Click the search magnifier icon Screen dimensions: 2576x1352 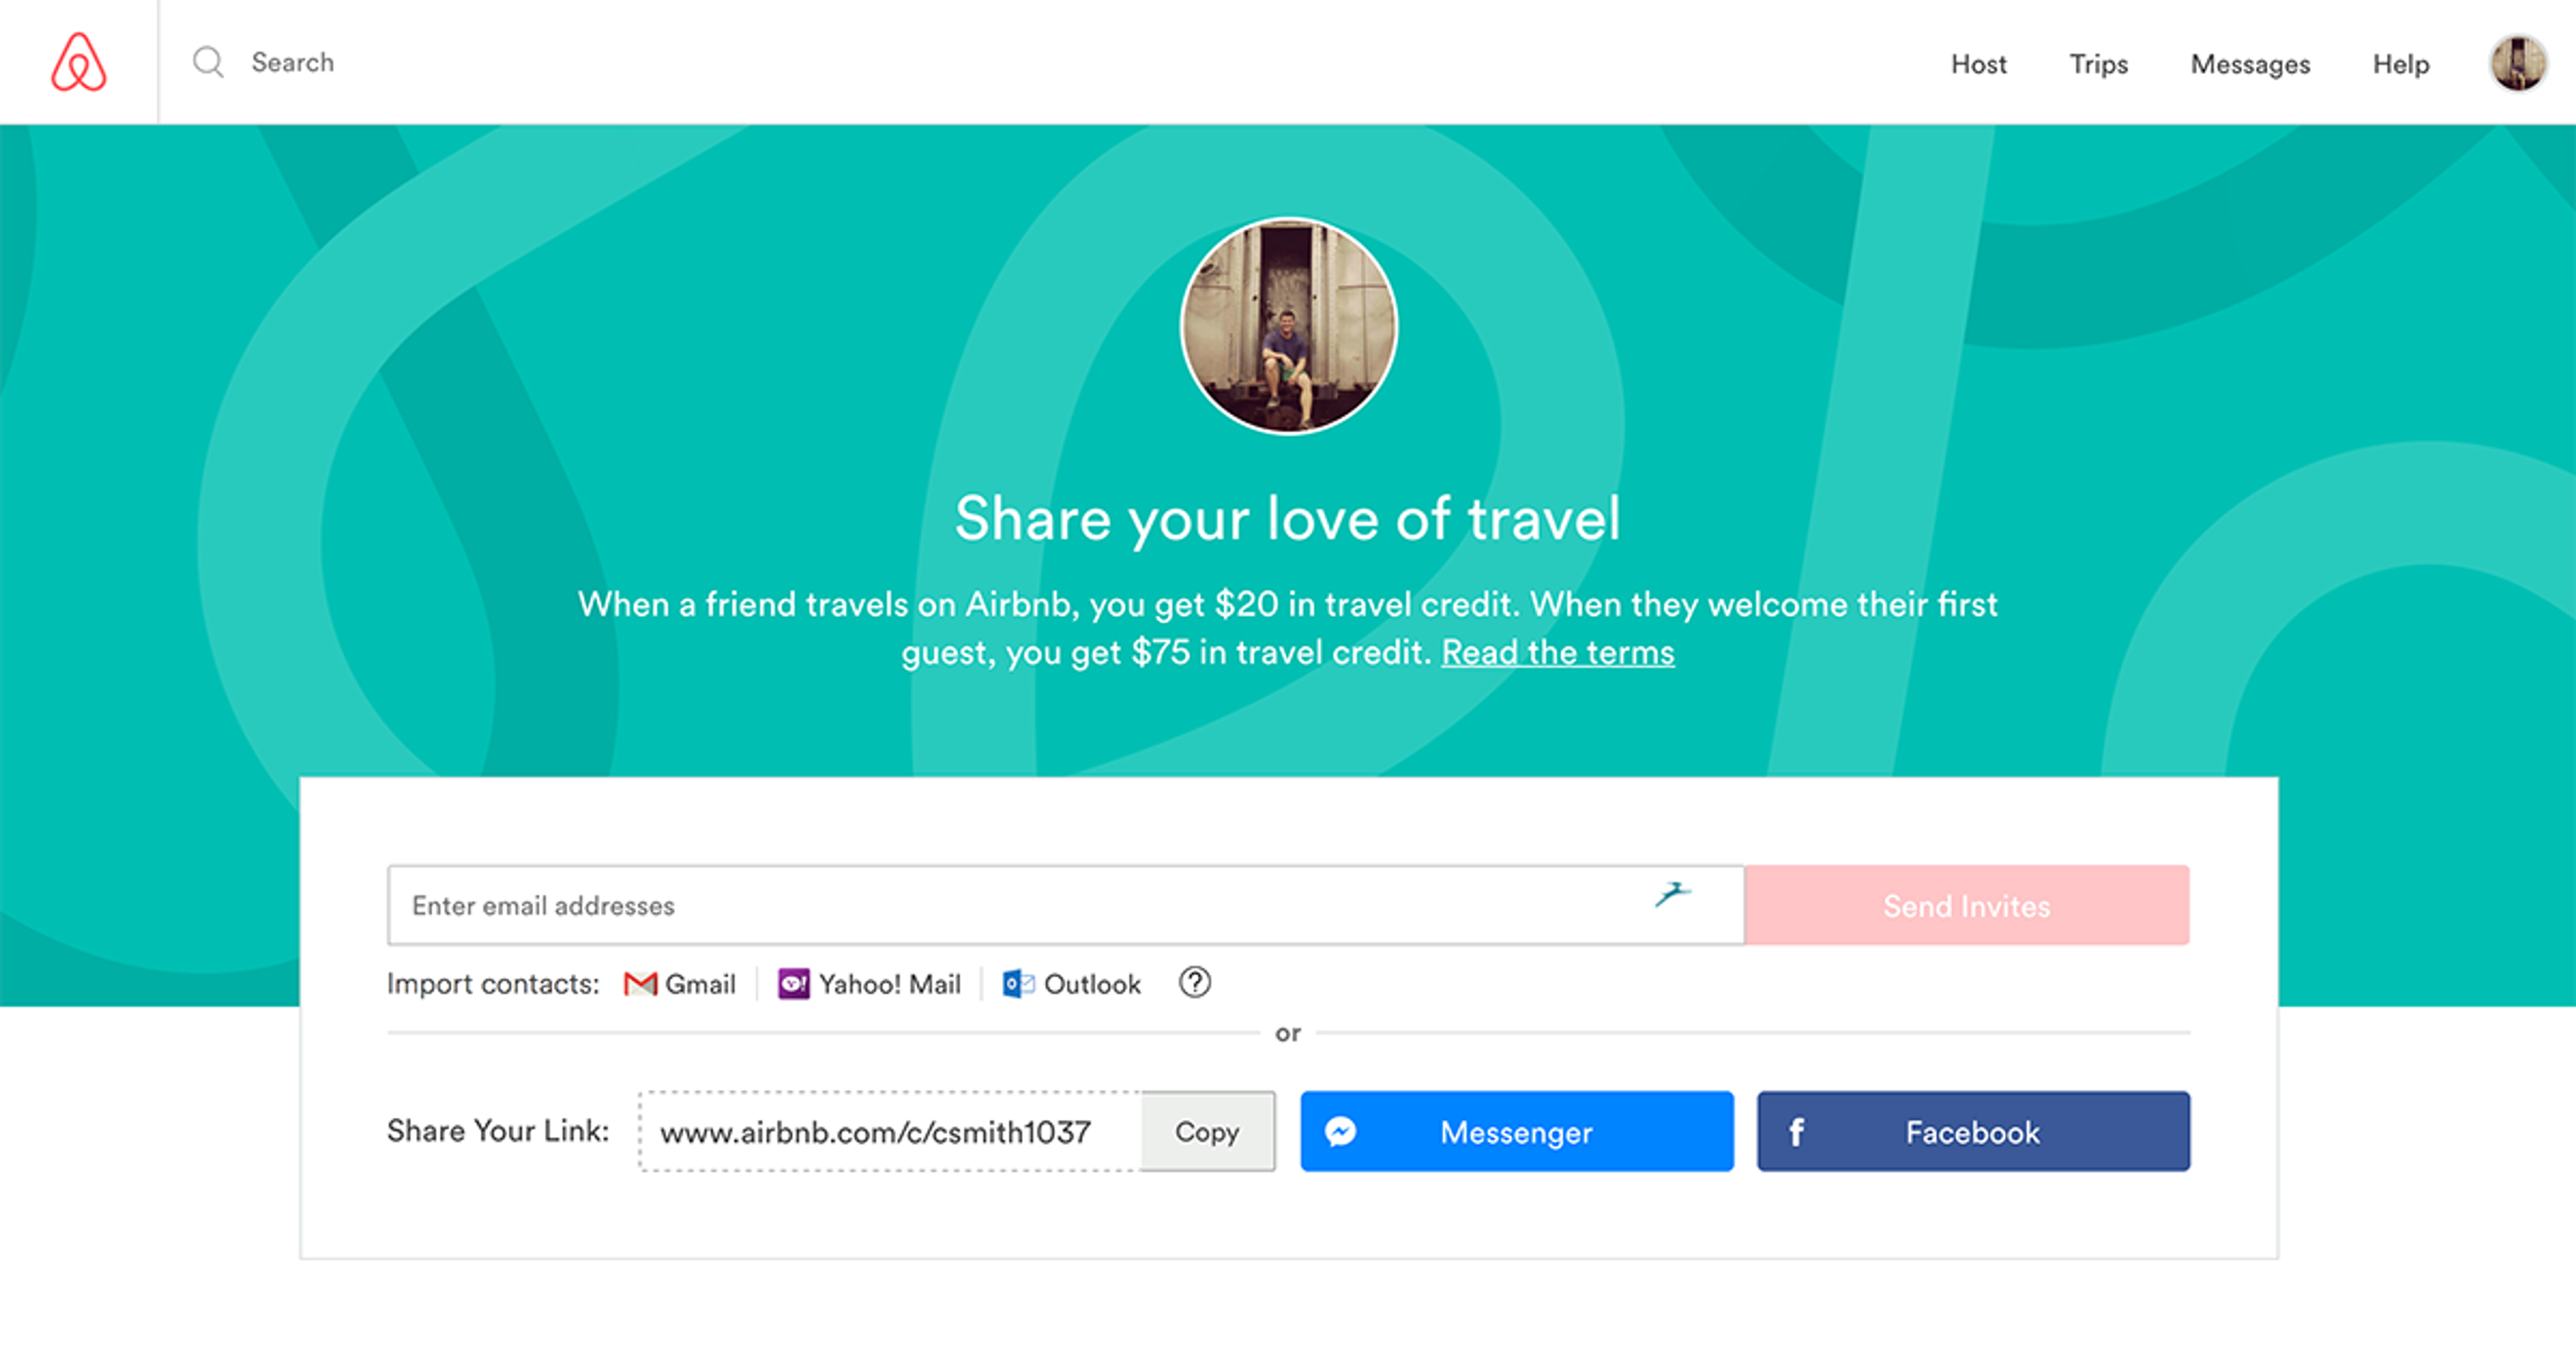[x=208, y=62]
